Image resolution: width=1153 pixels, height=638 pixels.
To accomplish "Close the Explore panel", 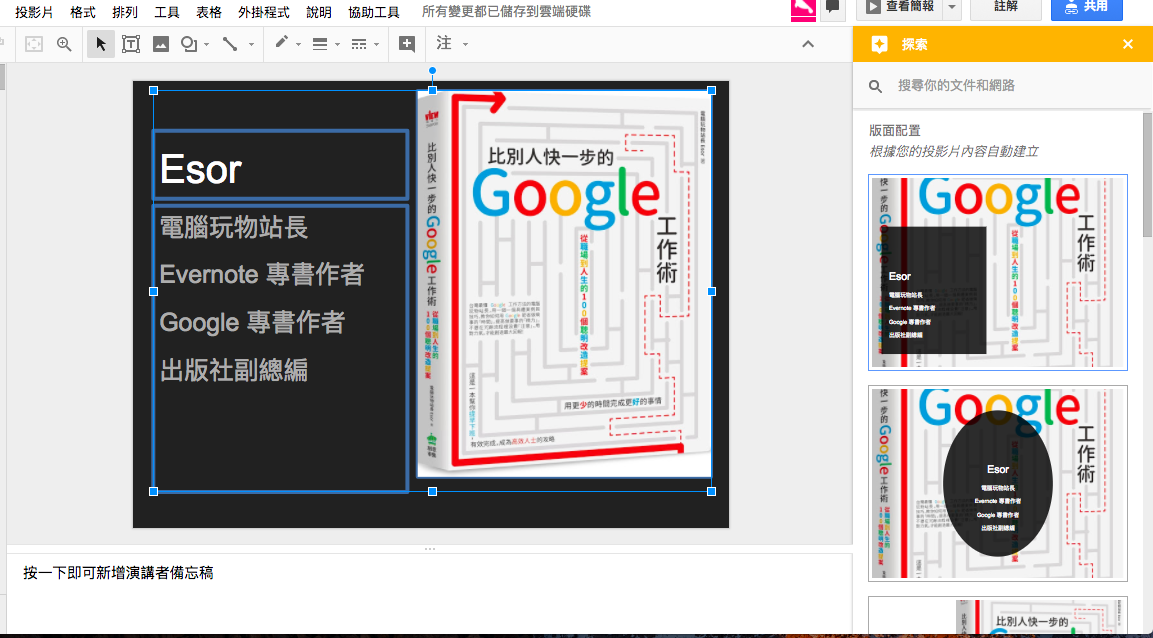I will click(1128, 44).
